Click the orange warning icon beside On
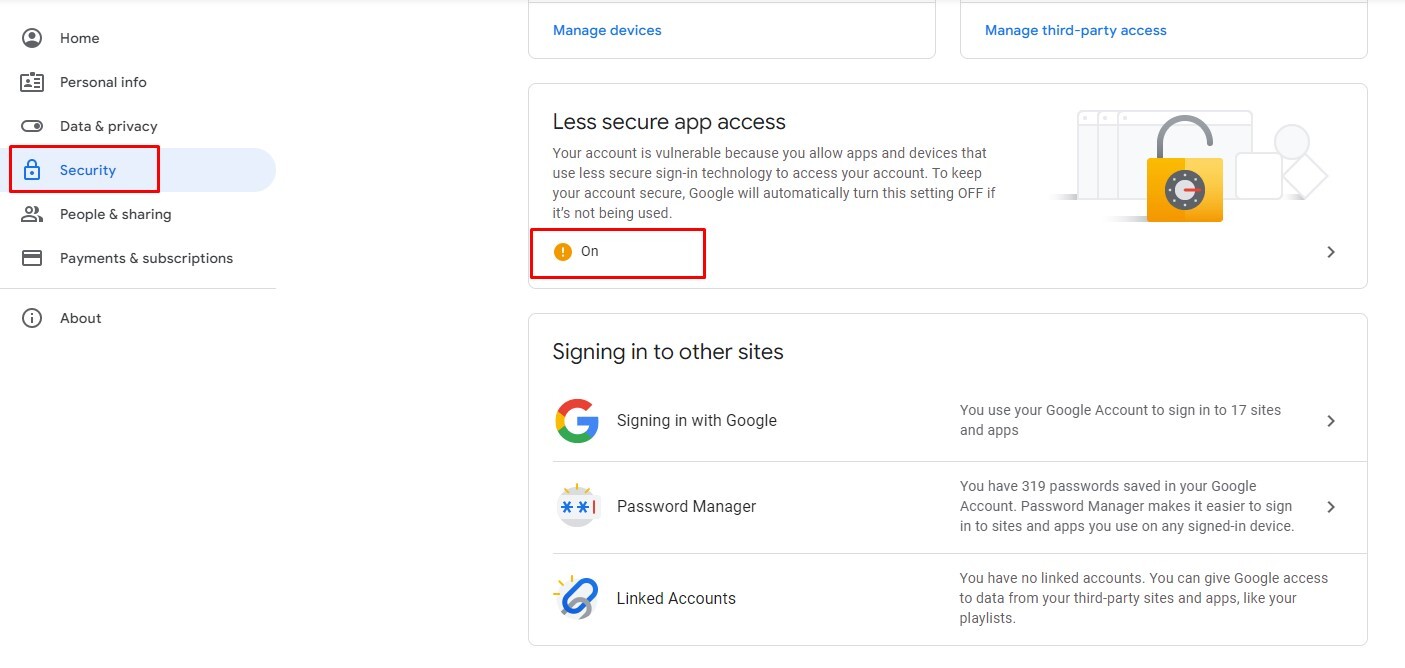Screen dimensions: 1405x668 coord(563,252)
